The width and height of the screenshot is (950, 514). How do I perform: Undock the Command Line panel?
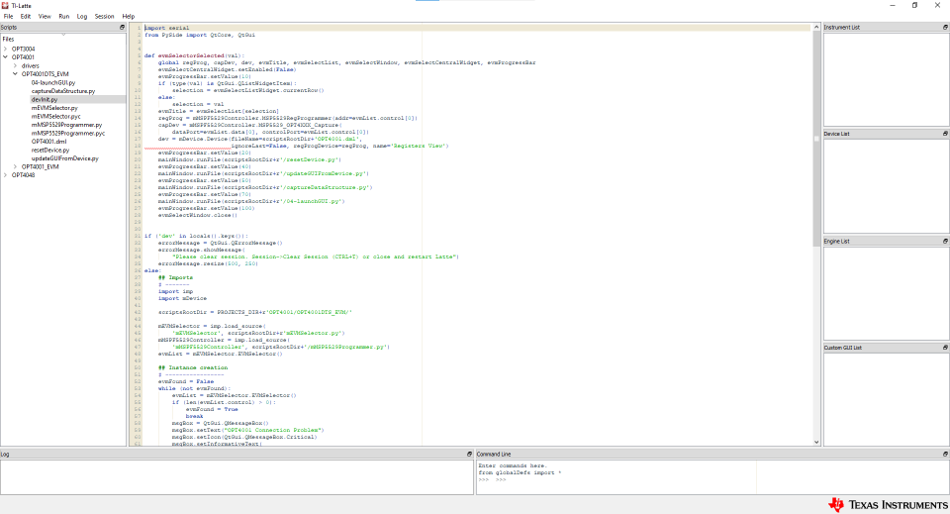point(945,454)
